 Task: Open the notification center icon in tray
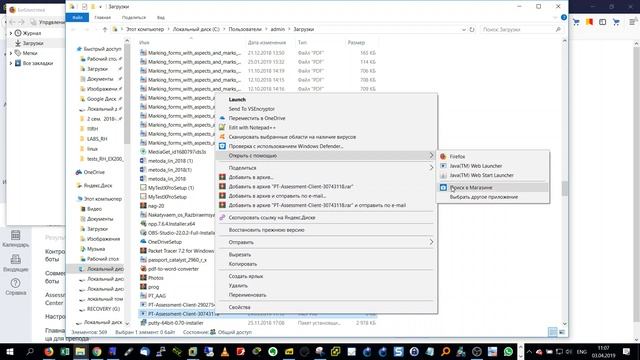tap(627, 351)
